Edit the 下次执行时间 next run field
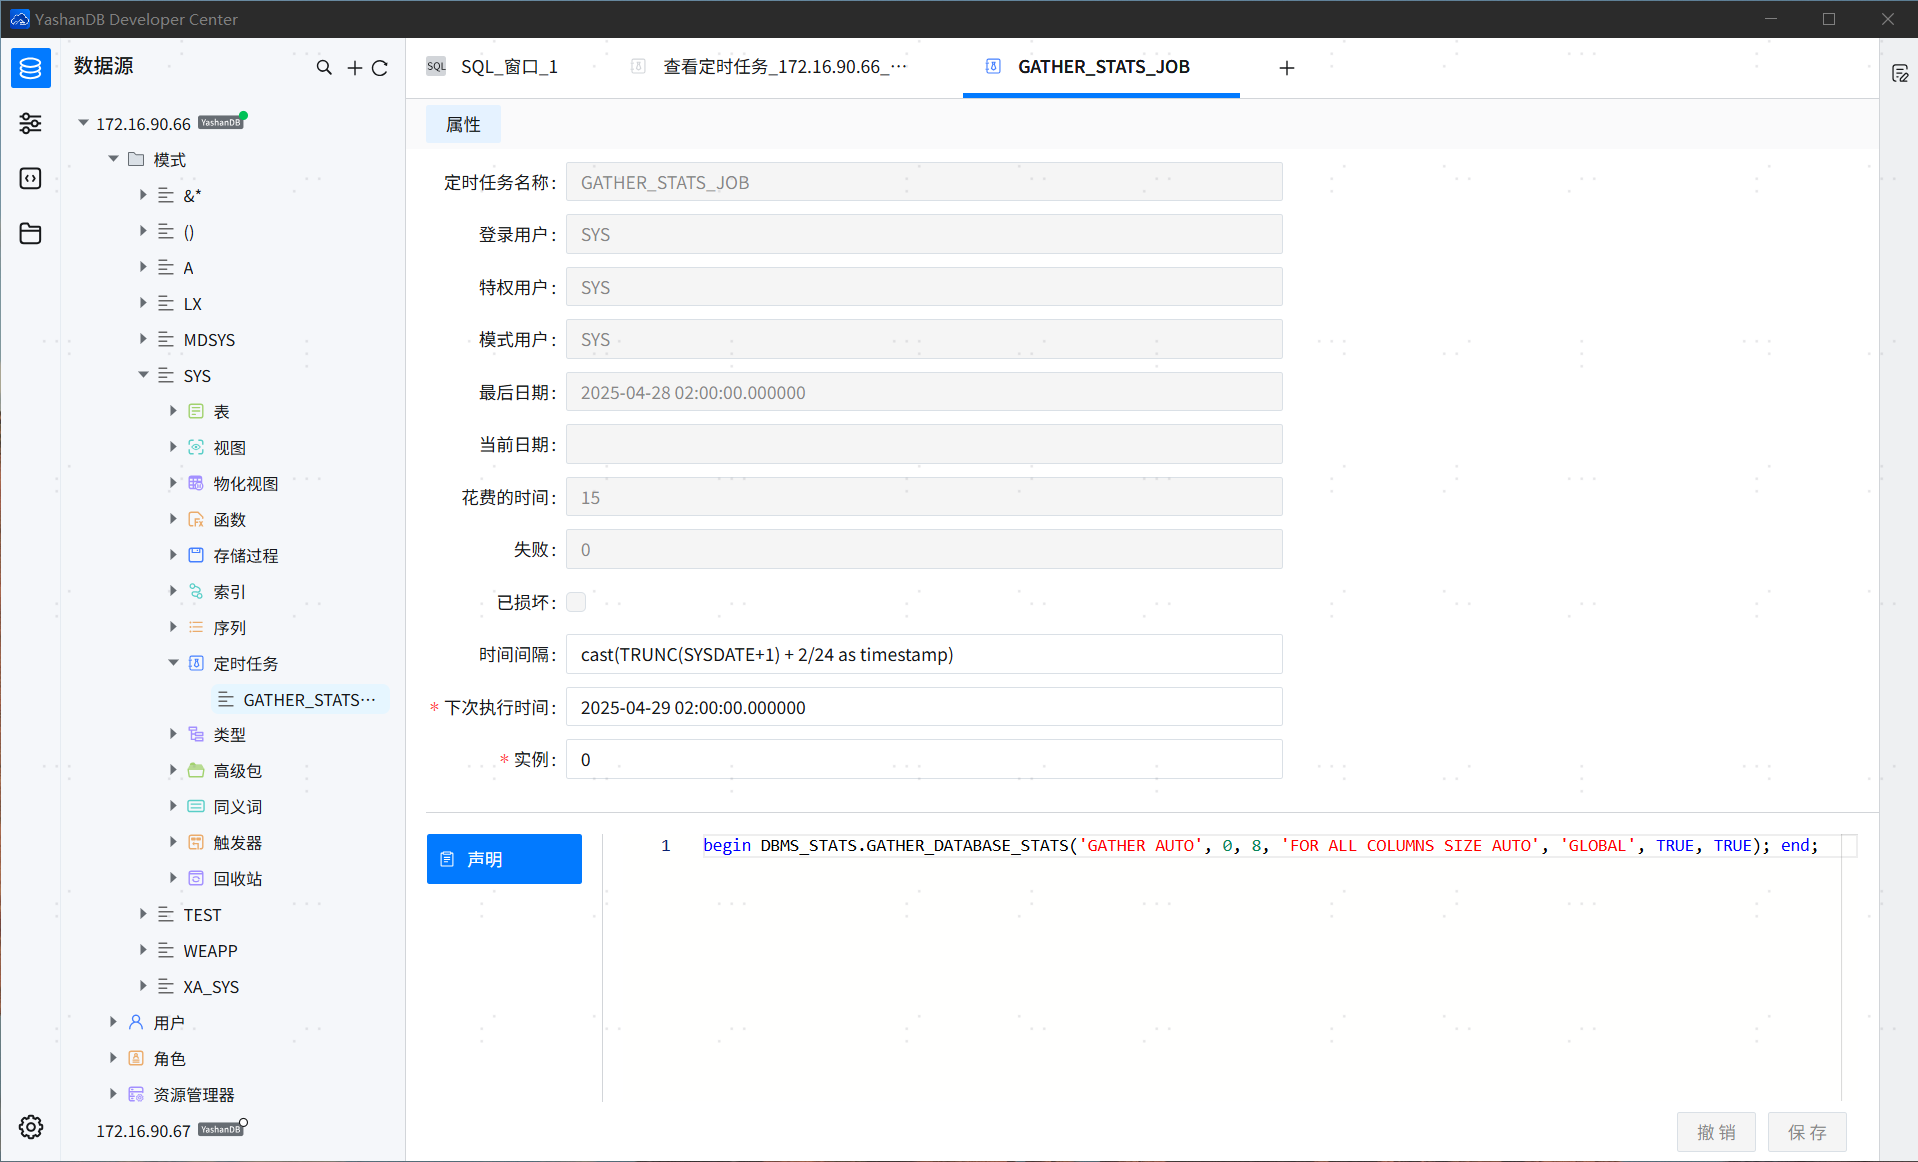1918x1162 pixels. pos(924,707)
